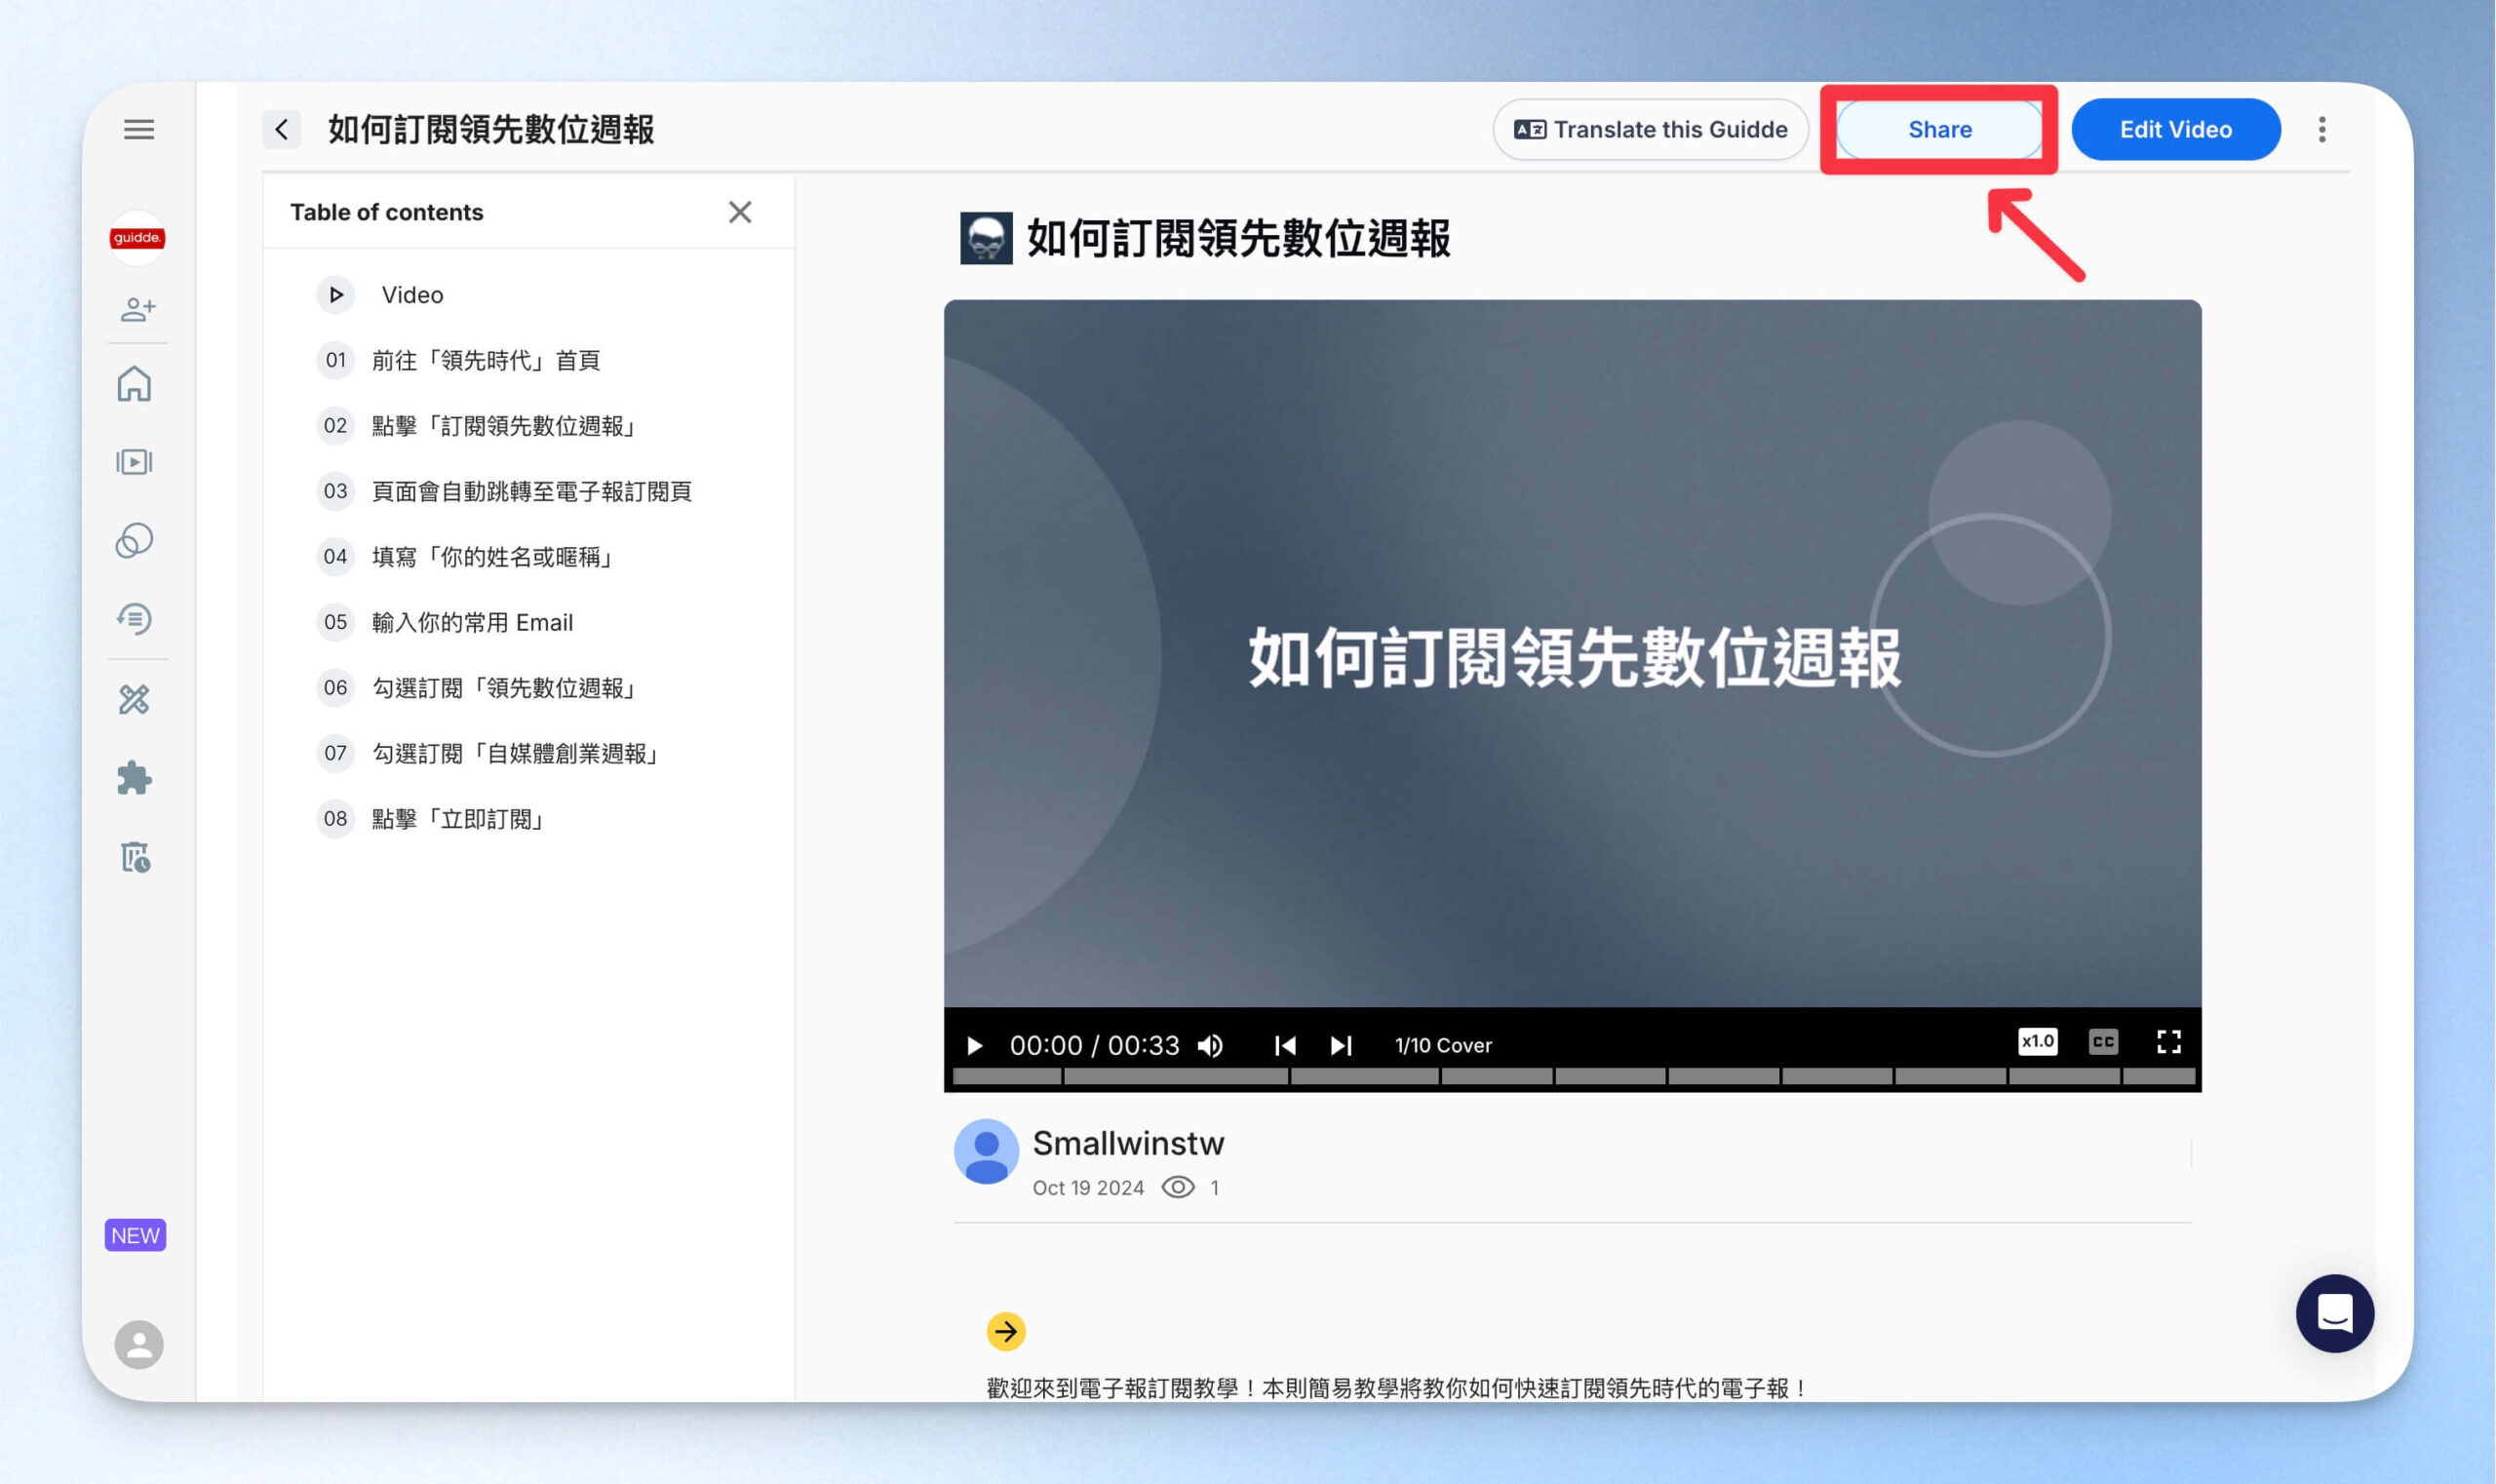Mute the video volume
Screen dimensions: 2496x1484
(1211, 1045)
